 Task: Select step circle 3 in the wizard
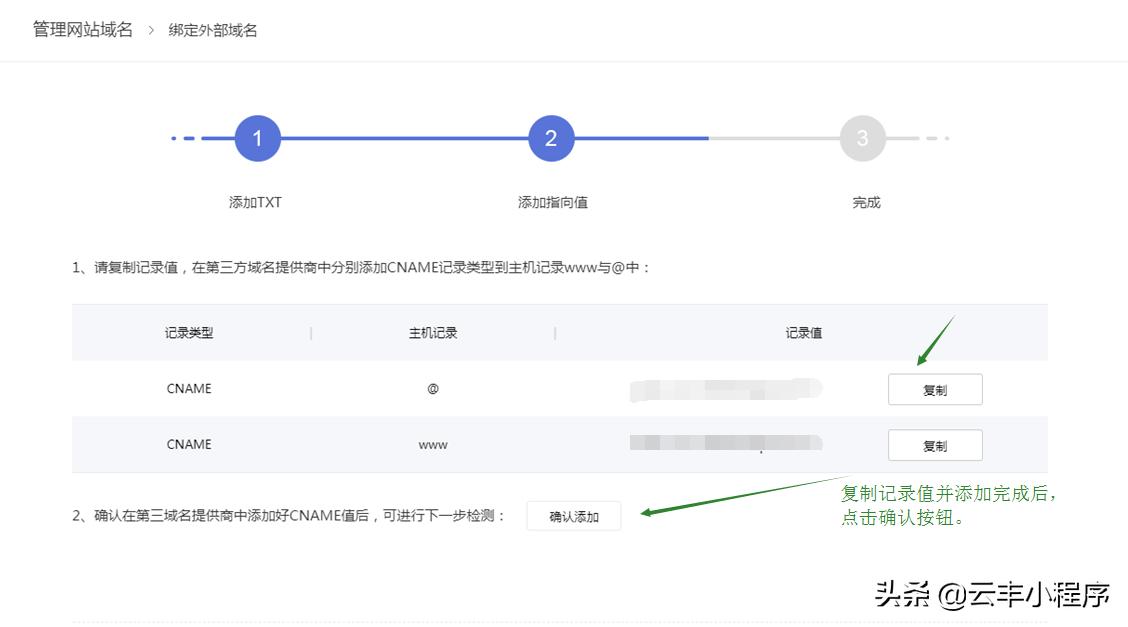click(x=863, y=138)
